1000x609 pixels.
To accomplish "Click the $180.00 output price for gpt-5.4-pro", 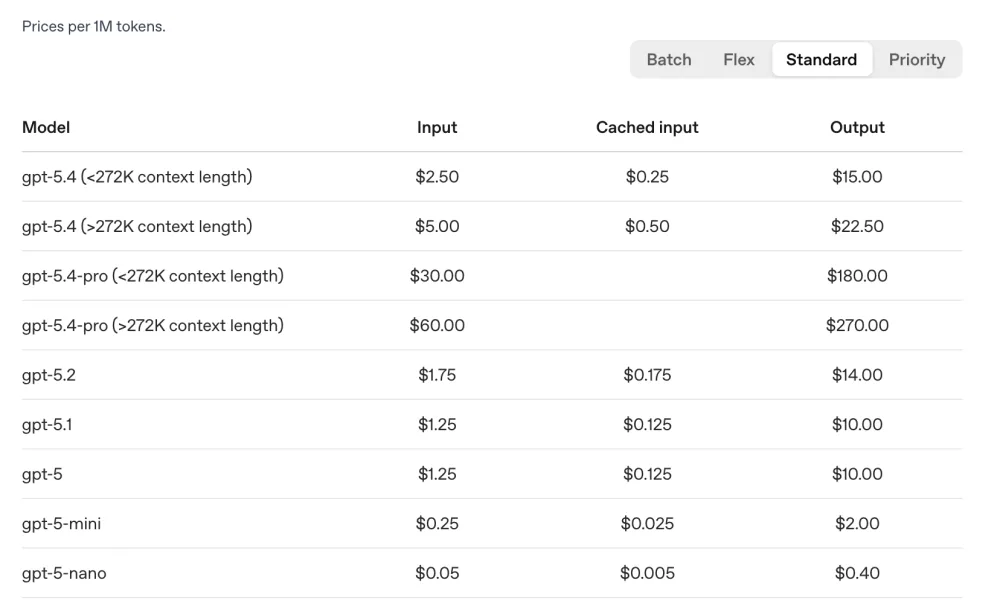I will click(857, 276).
